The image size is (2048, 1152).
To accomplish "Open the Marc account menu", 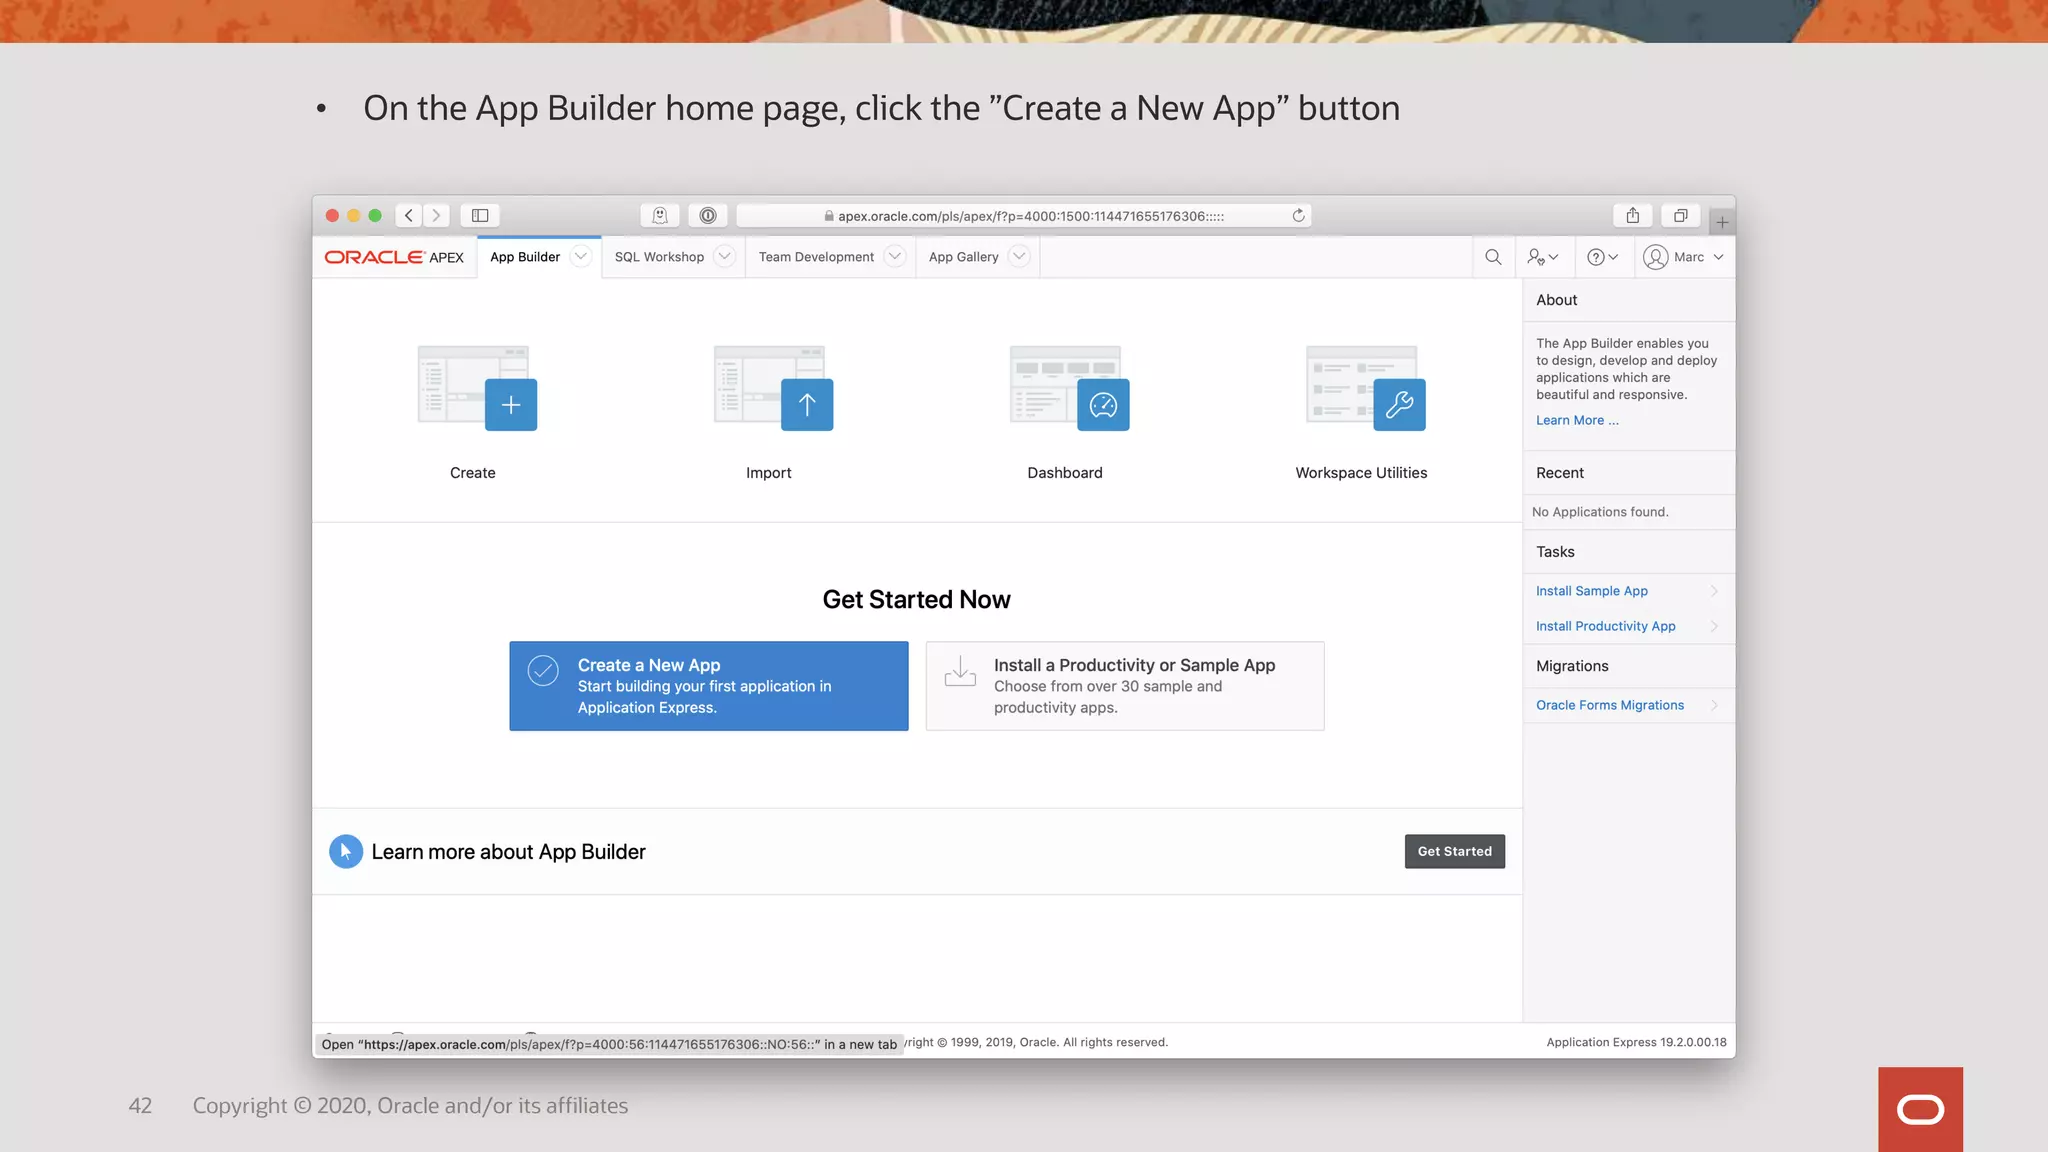I will pyautogui.click(x=1684, y=257).
